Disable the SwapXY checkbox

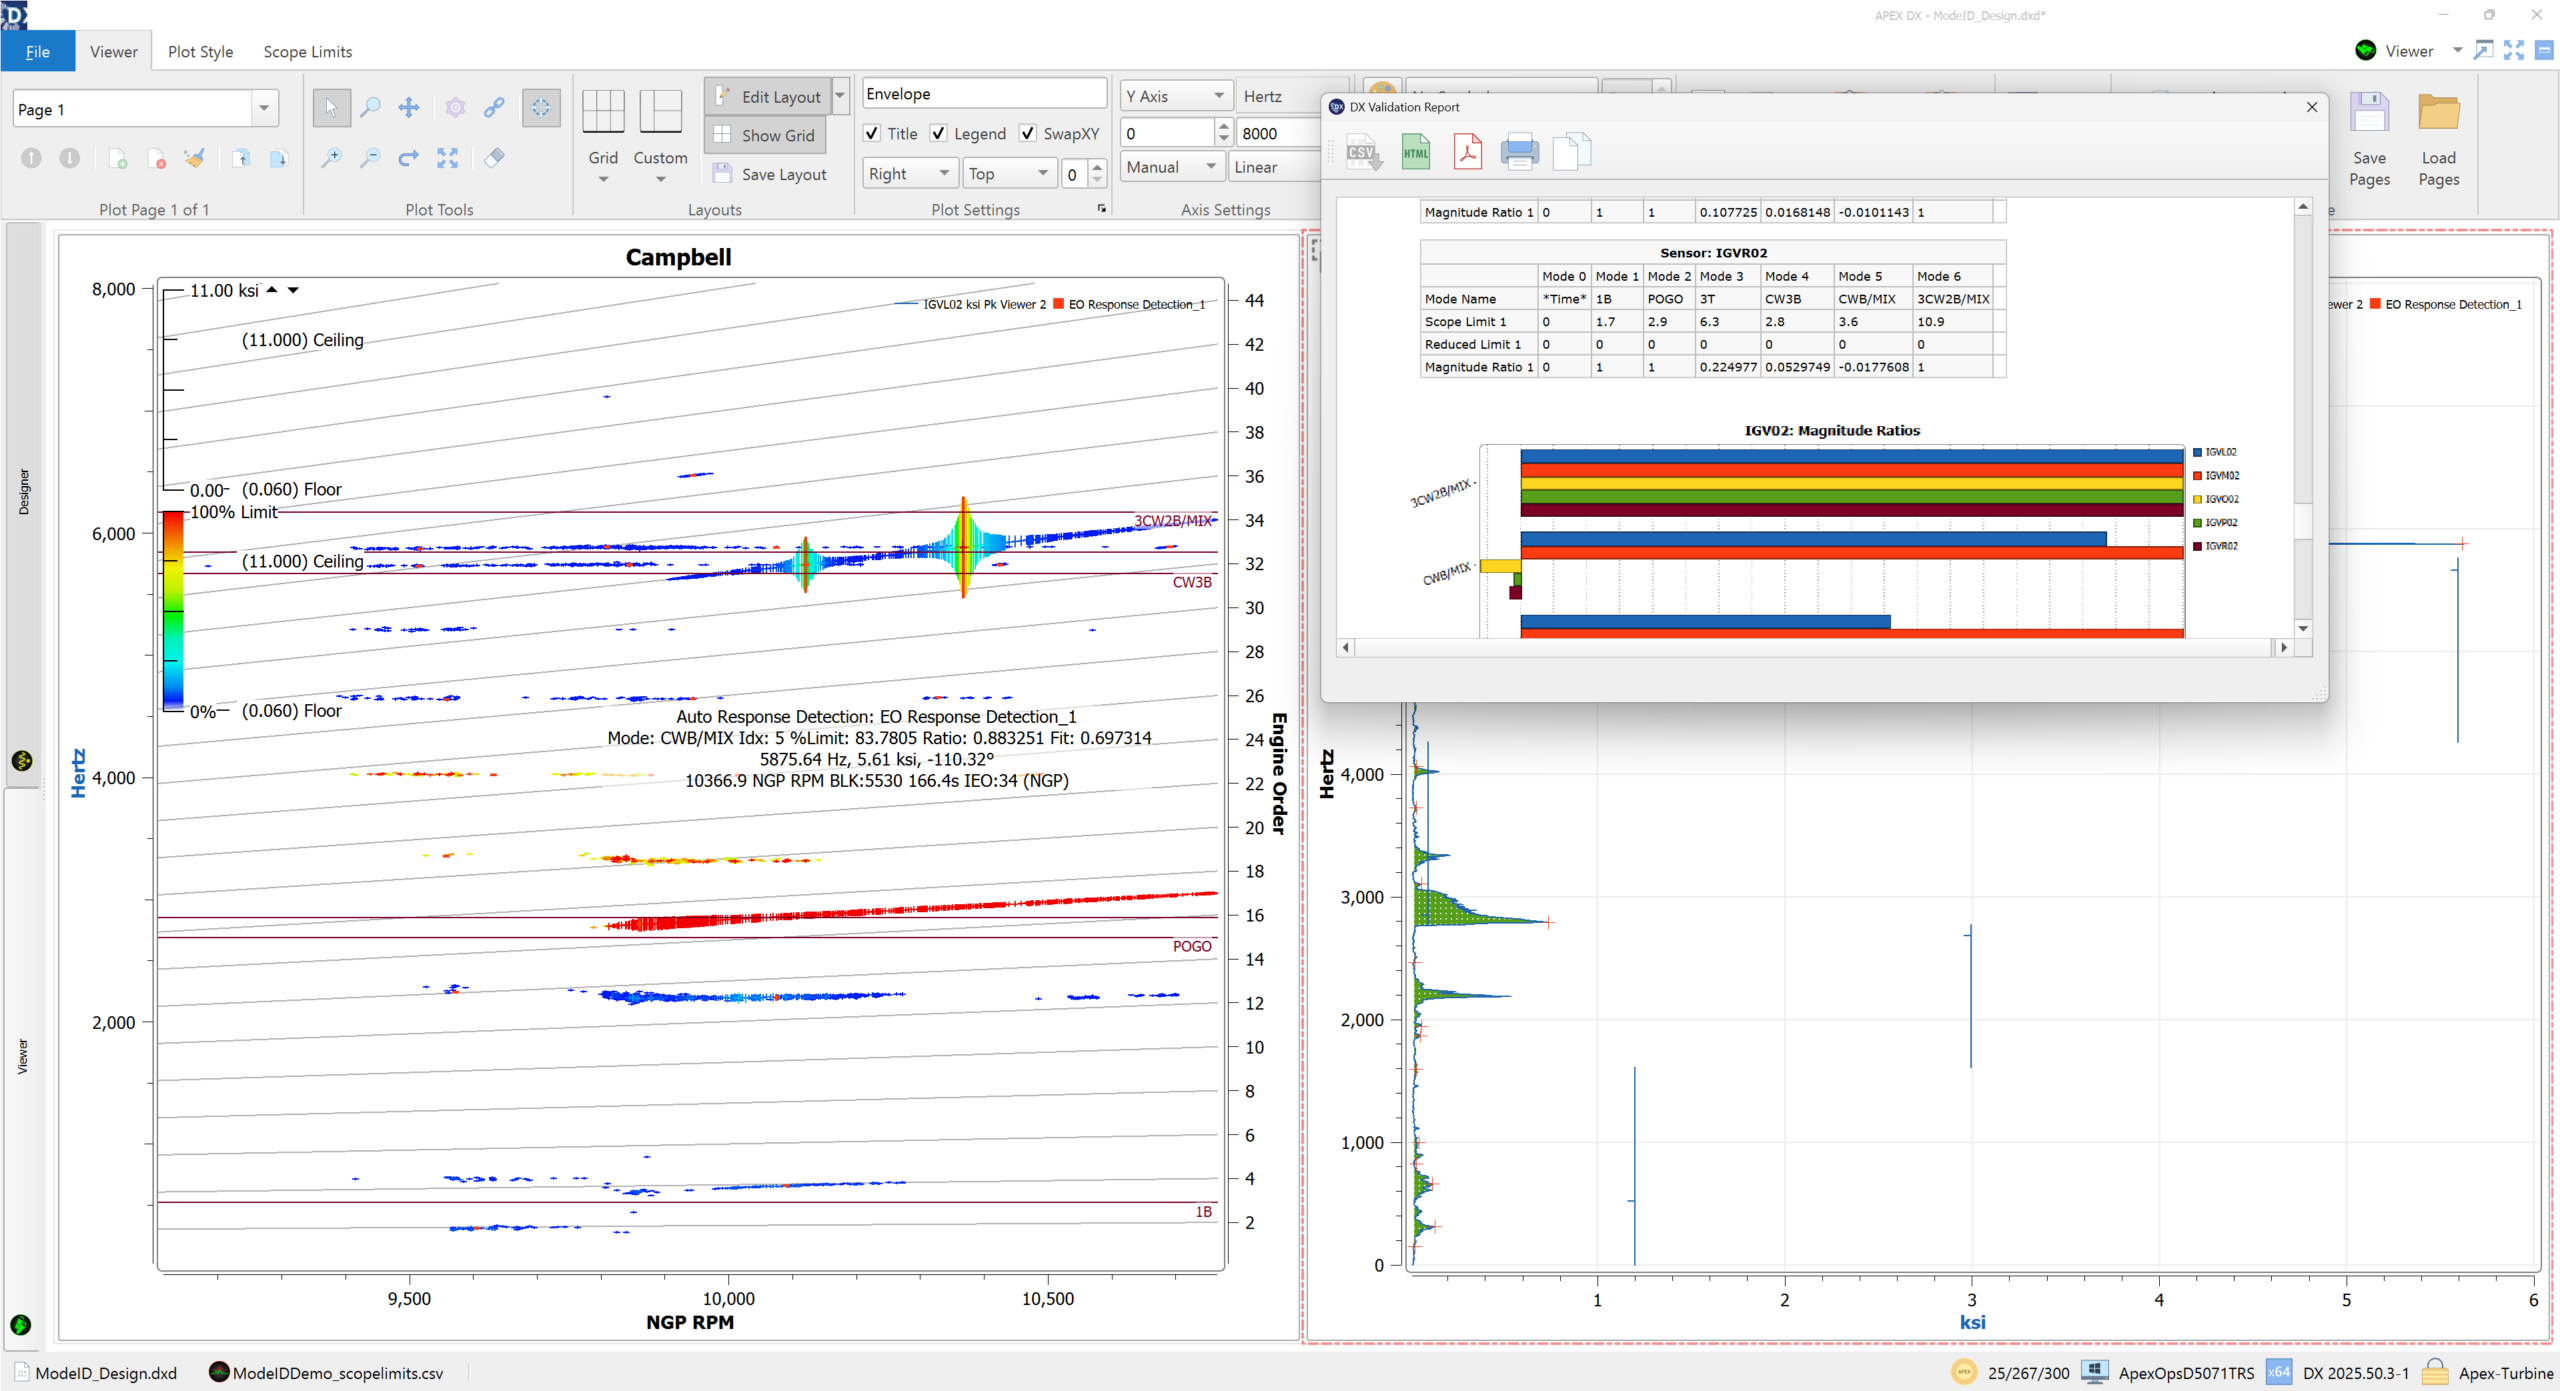point(1028,133)
